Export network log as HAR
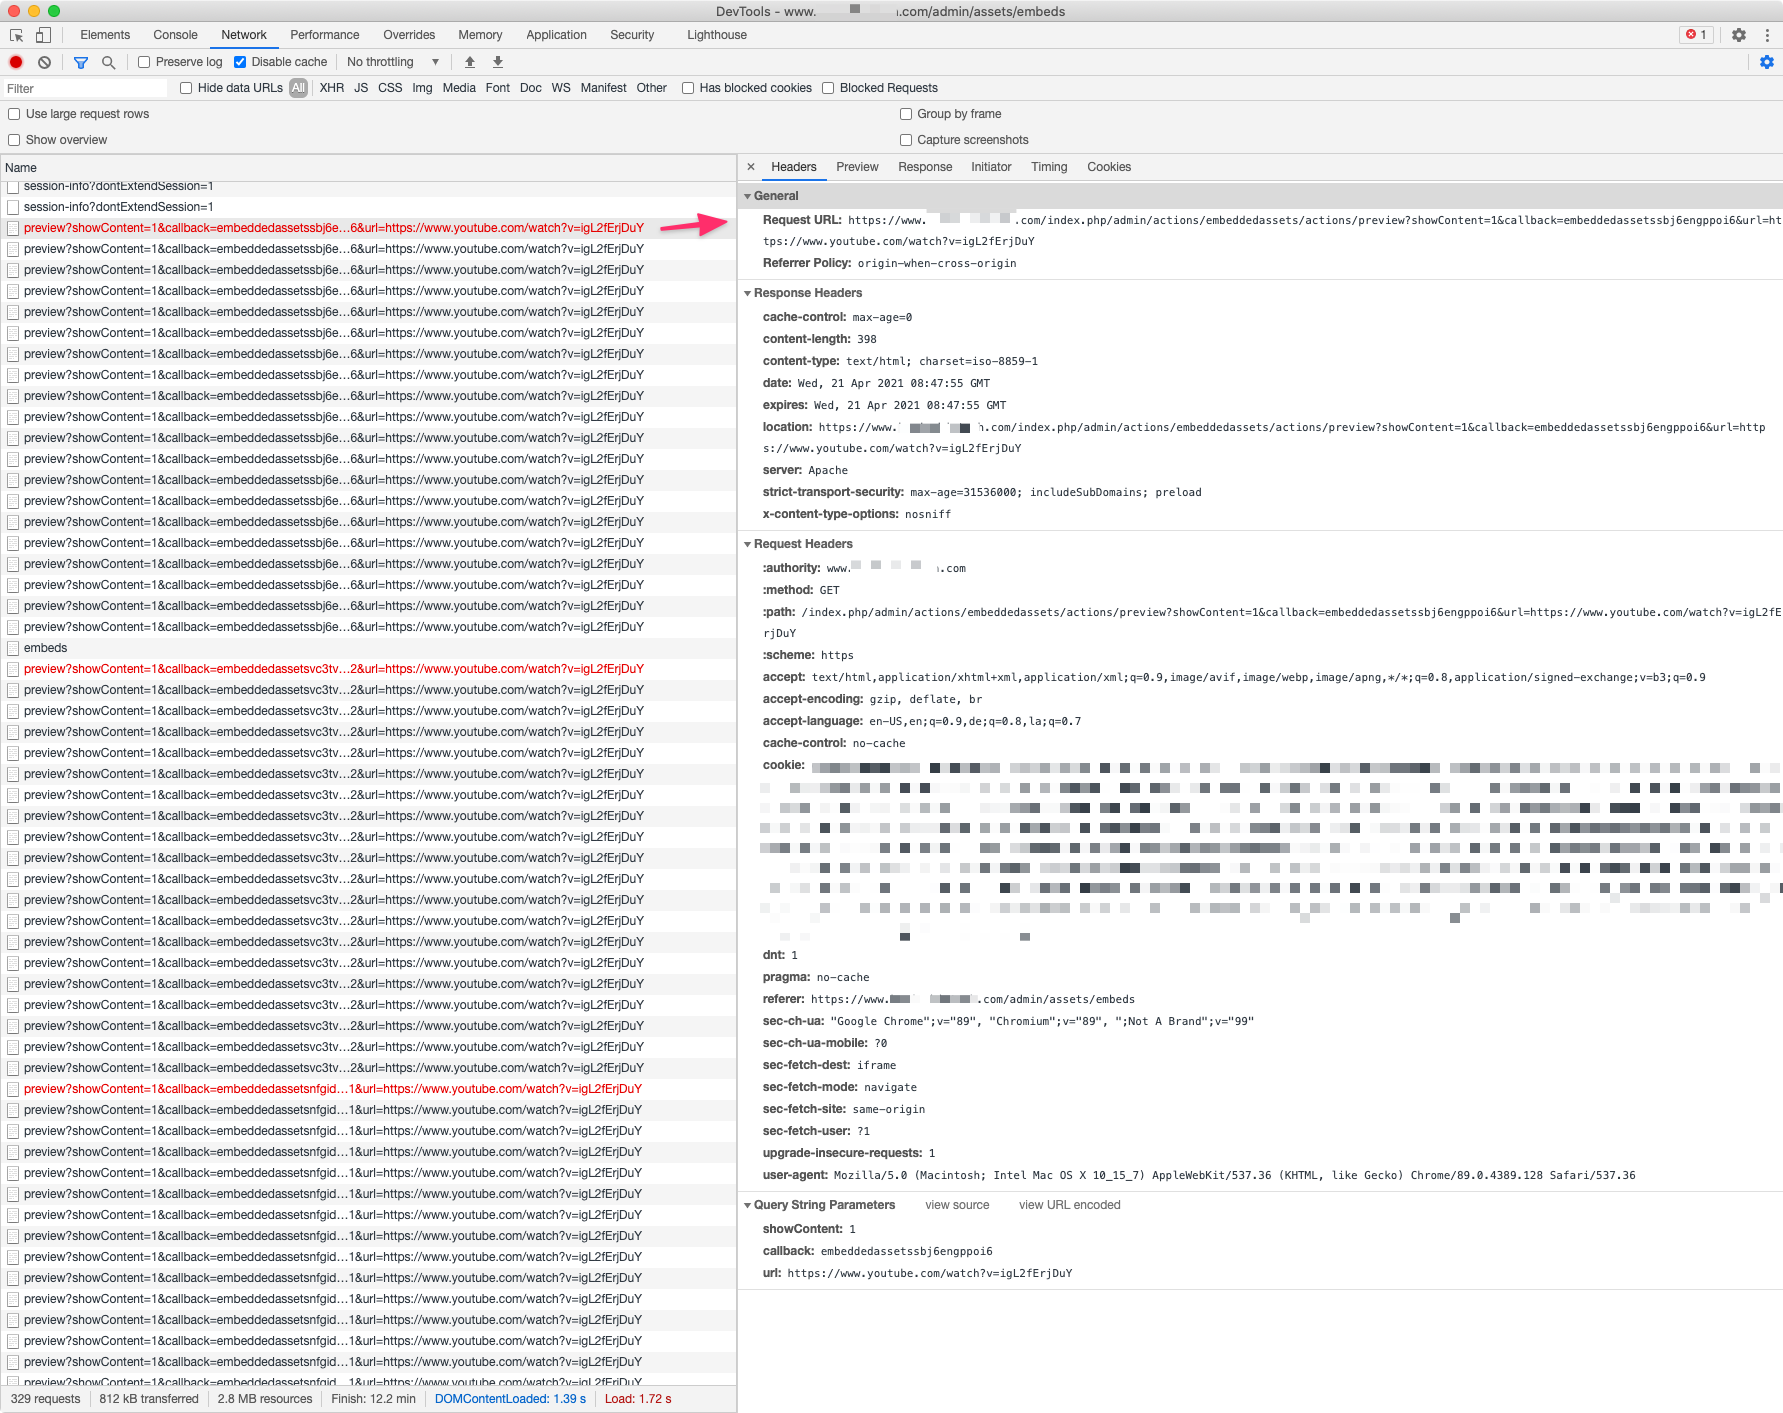 [x=497, y=62]
